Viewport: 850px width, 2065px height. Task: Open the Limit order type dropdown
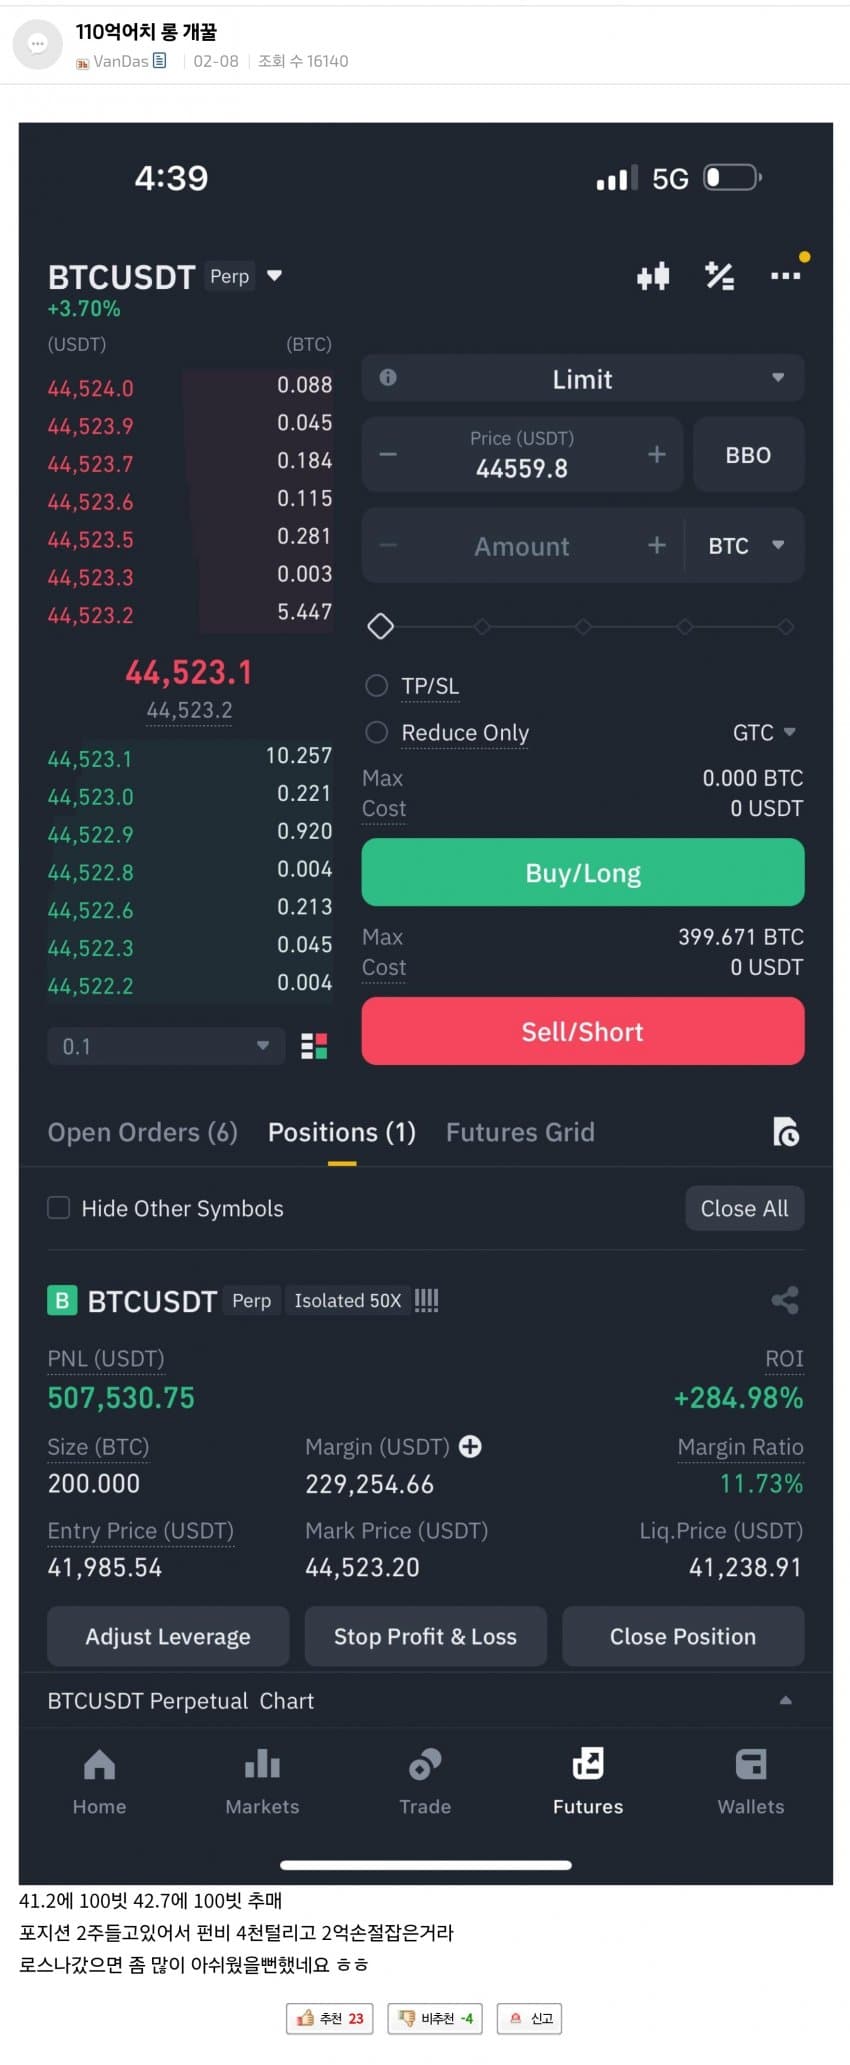[583, 379]
